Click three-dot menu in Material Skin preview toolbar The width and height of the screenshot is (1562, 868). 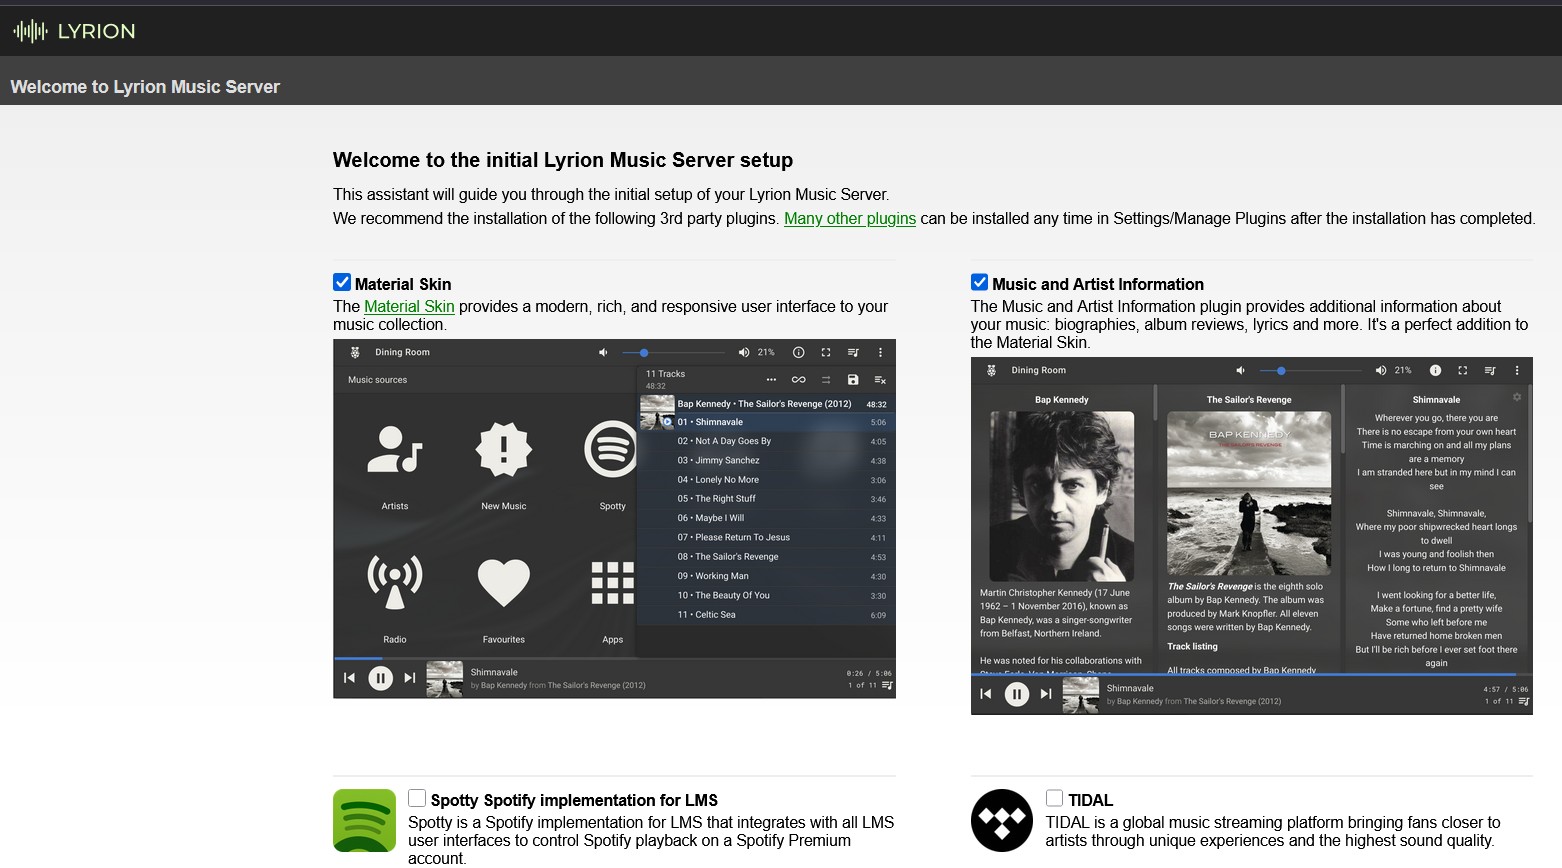point(880,352)
